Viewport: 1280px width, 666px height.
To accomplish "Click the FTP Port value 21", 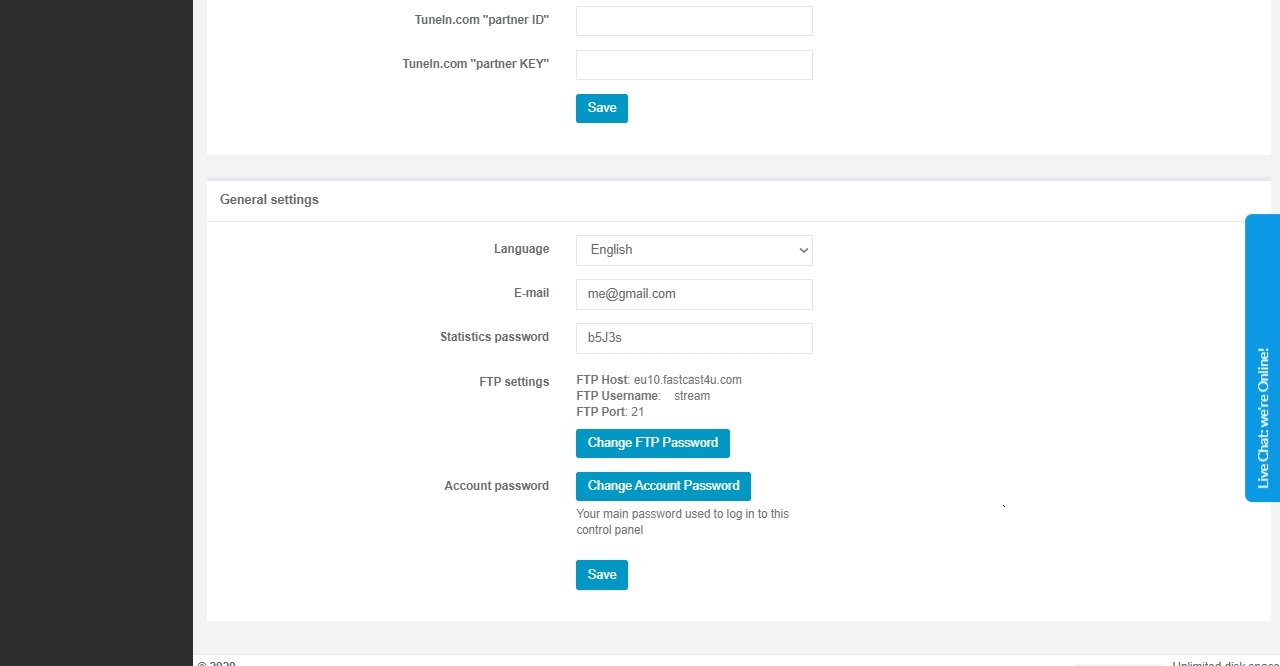I will (x=638, y=412).
